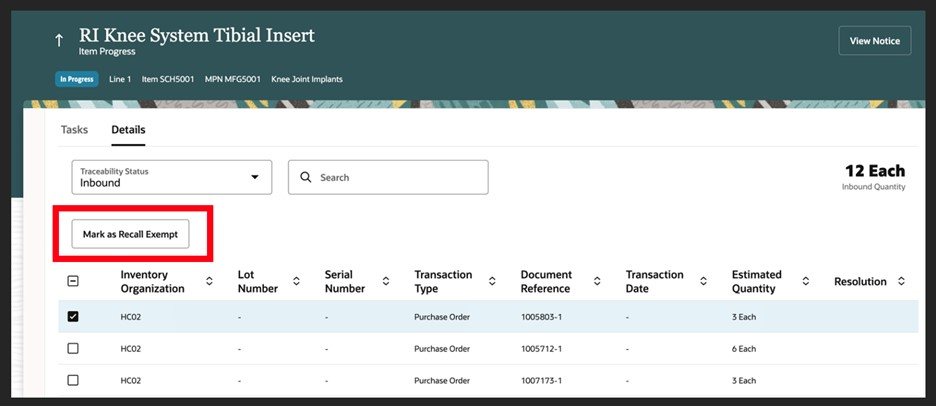The image size is (936, 406).
Task: Uncheck the row for document 1005803-1
Action: 73,317
